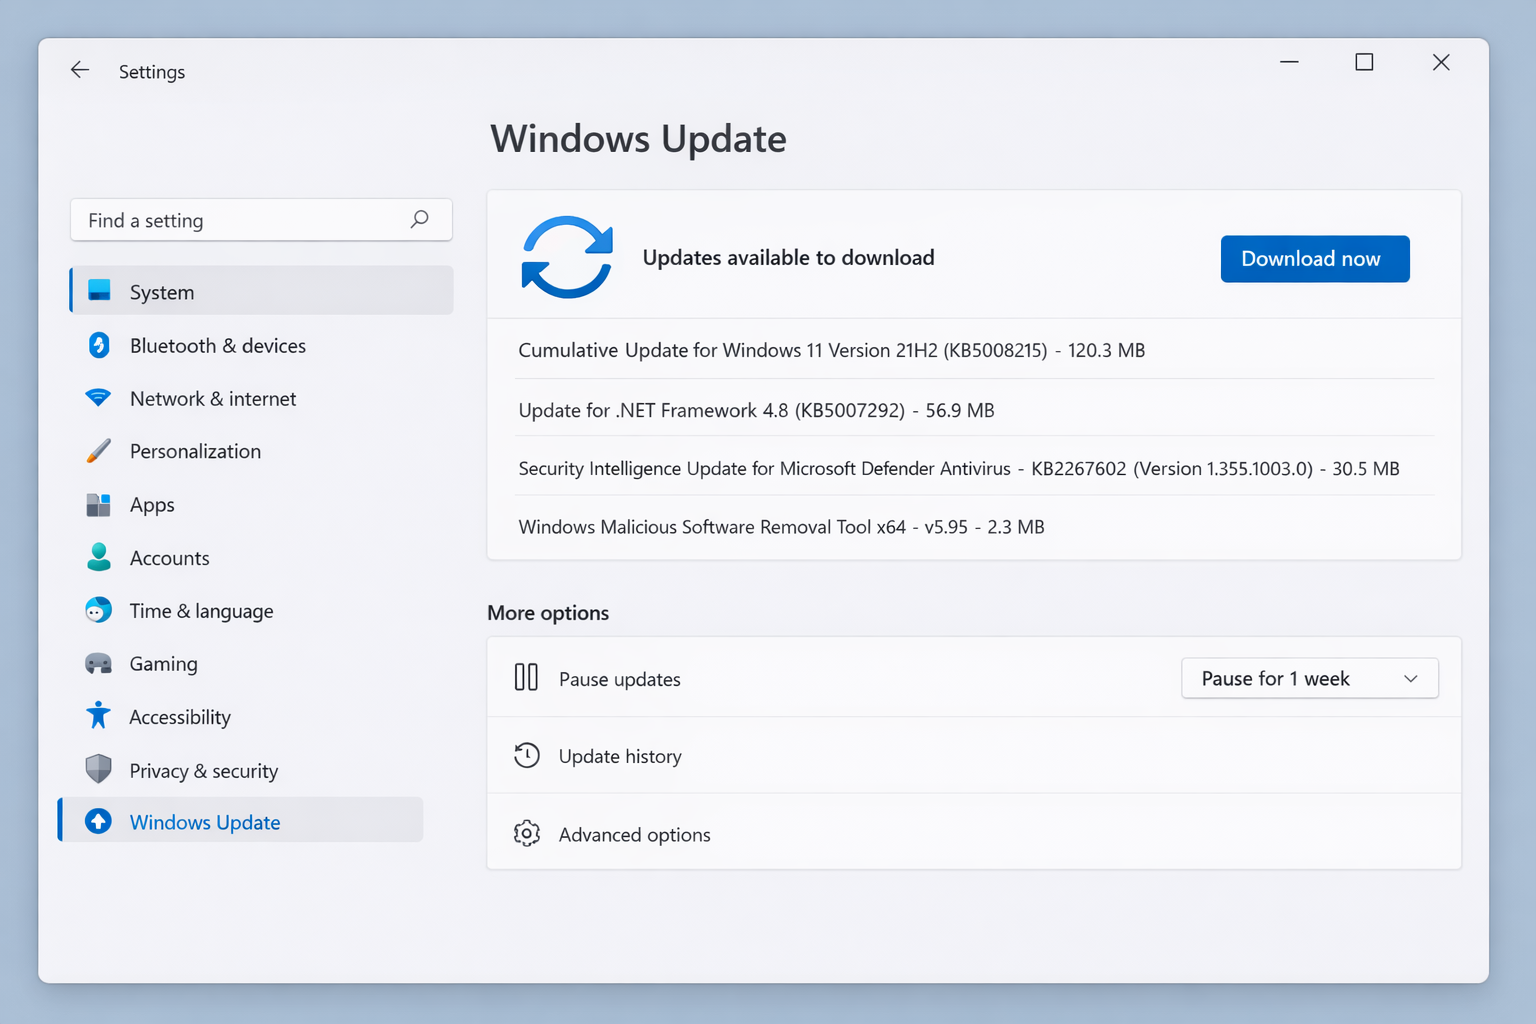Screen dimensions: 1536x1024
Task: Click the magnifier icon in search box
Action: coord(420,219)
